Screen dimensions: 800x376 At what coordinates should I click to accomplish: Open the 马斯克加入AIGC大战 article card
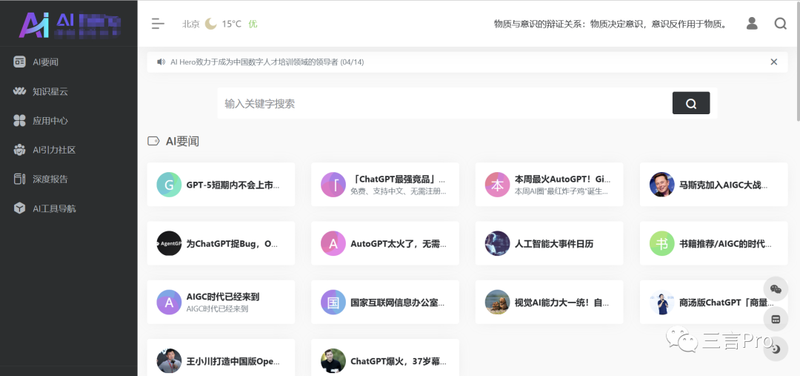pyautogui.click(x=713, y=185)
